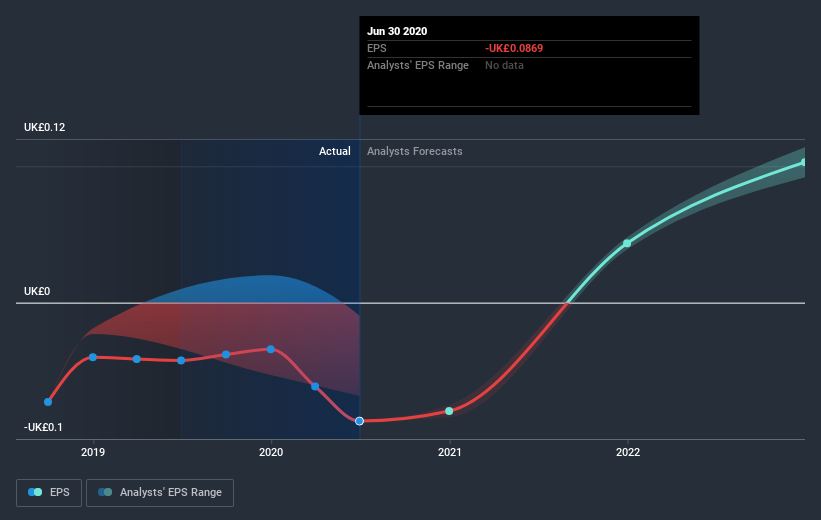Toggle the Analysts' EPS Range legend button
The height and width of the screenshot is (520, 821).
[x=160, y=493]
